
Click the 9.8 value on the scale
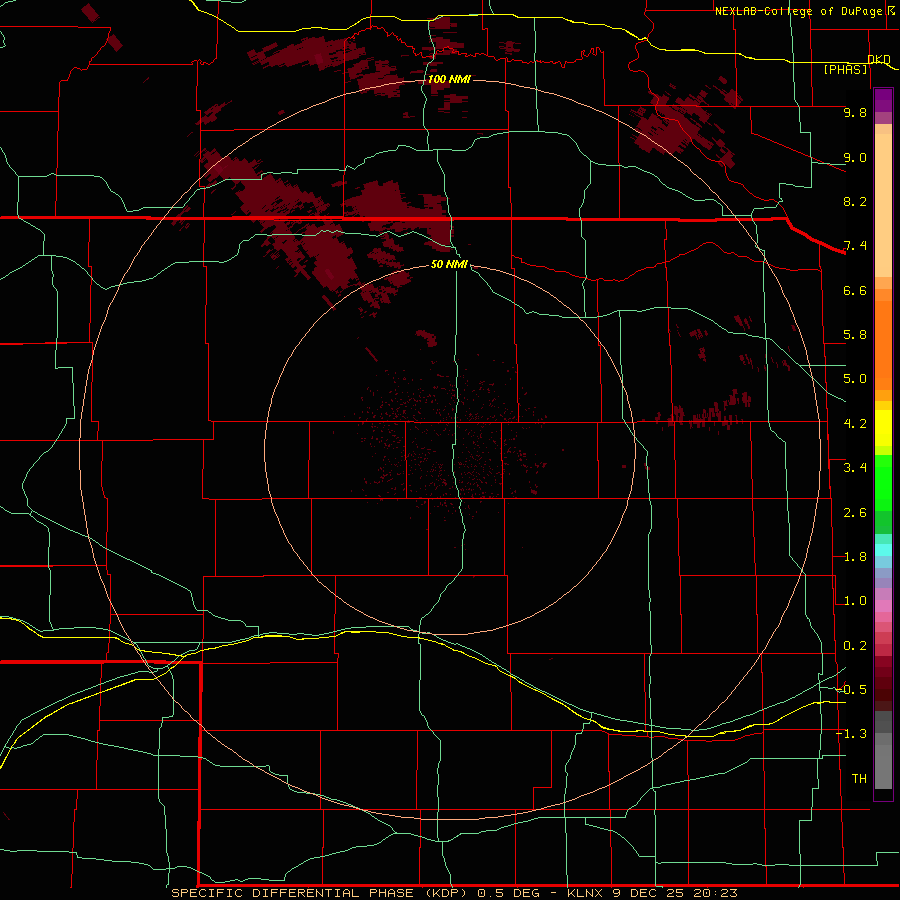point(855,112)
